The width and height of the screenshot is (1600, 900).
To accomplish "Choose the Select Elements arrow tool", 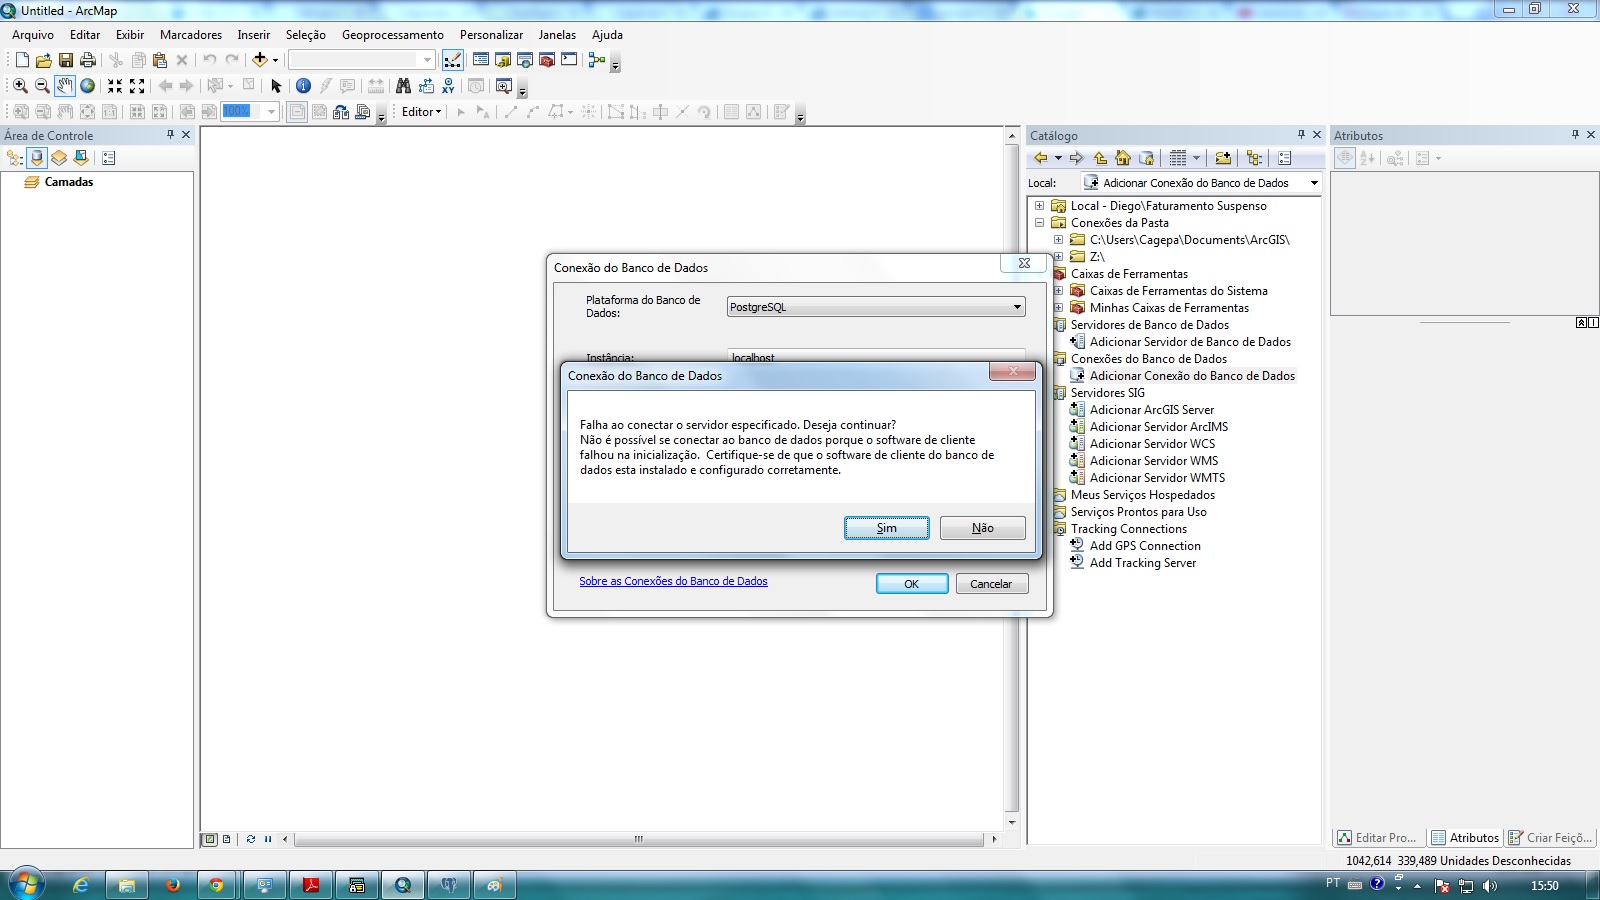I will [277, 86].
